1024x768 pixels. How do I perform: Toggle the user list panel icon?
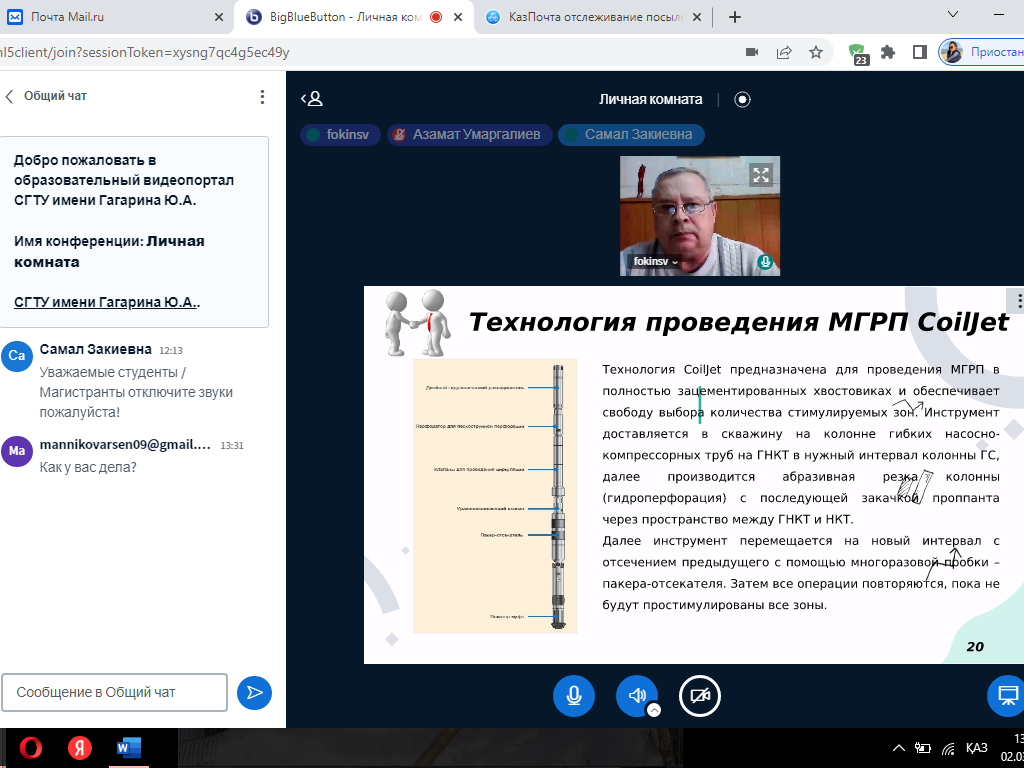point(312,99)
